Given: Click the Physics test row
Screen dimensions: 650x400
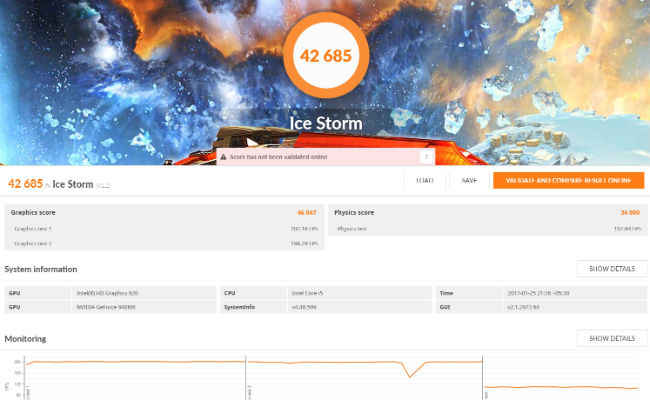Looking at the screenshot, I should point(488,228).
